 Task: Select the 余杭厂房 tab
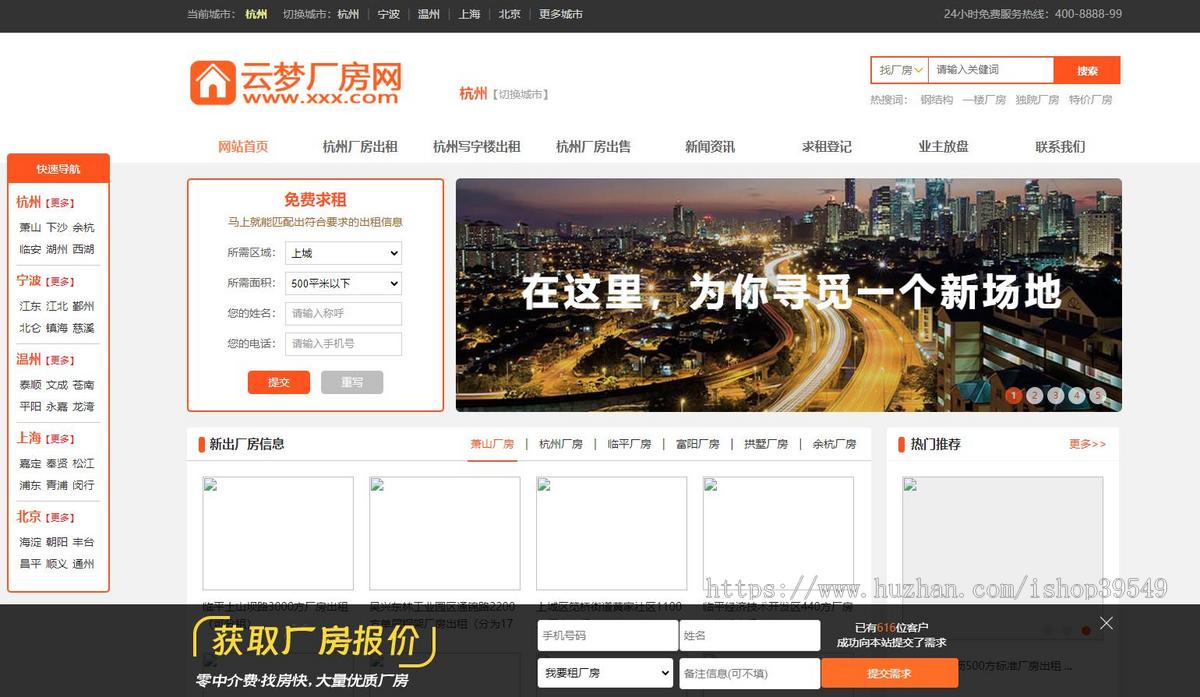click(834, 444)
